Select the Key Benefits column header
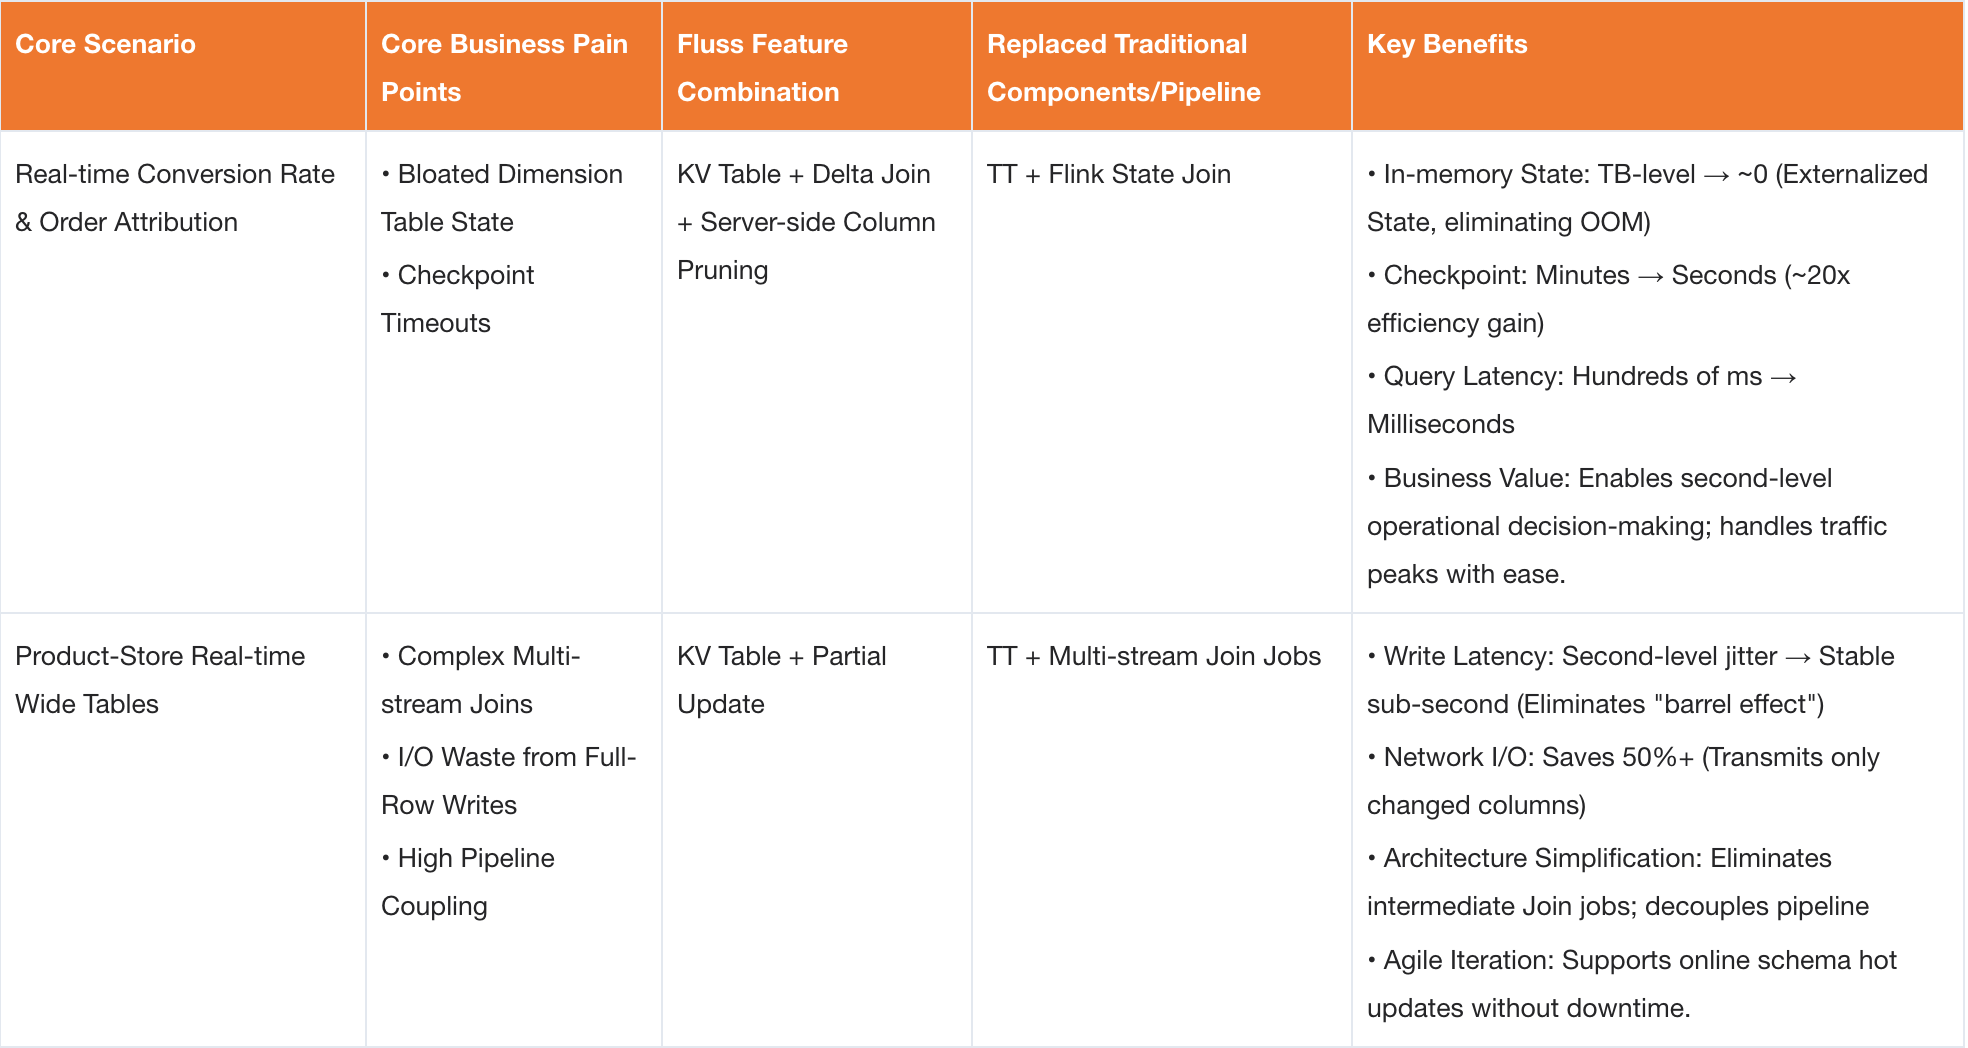1968x1048 pixels. (1446, 45)
